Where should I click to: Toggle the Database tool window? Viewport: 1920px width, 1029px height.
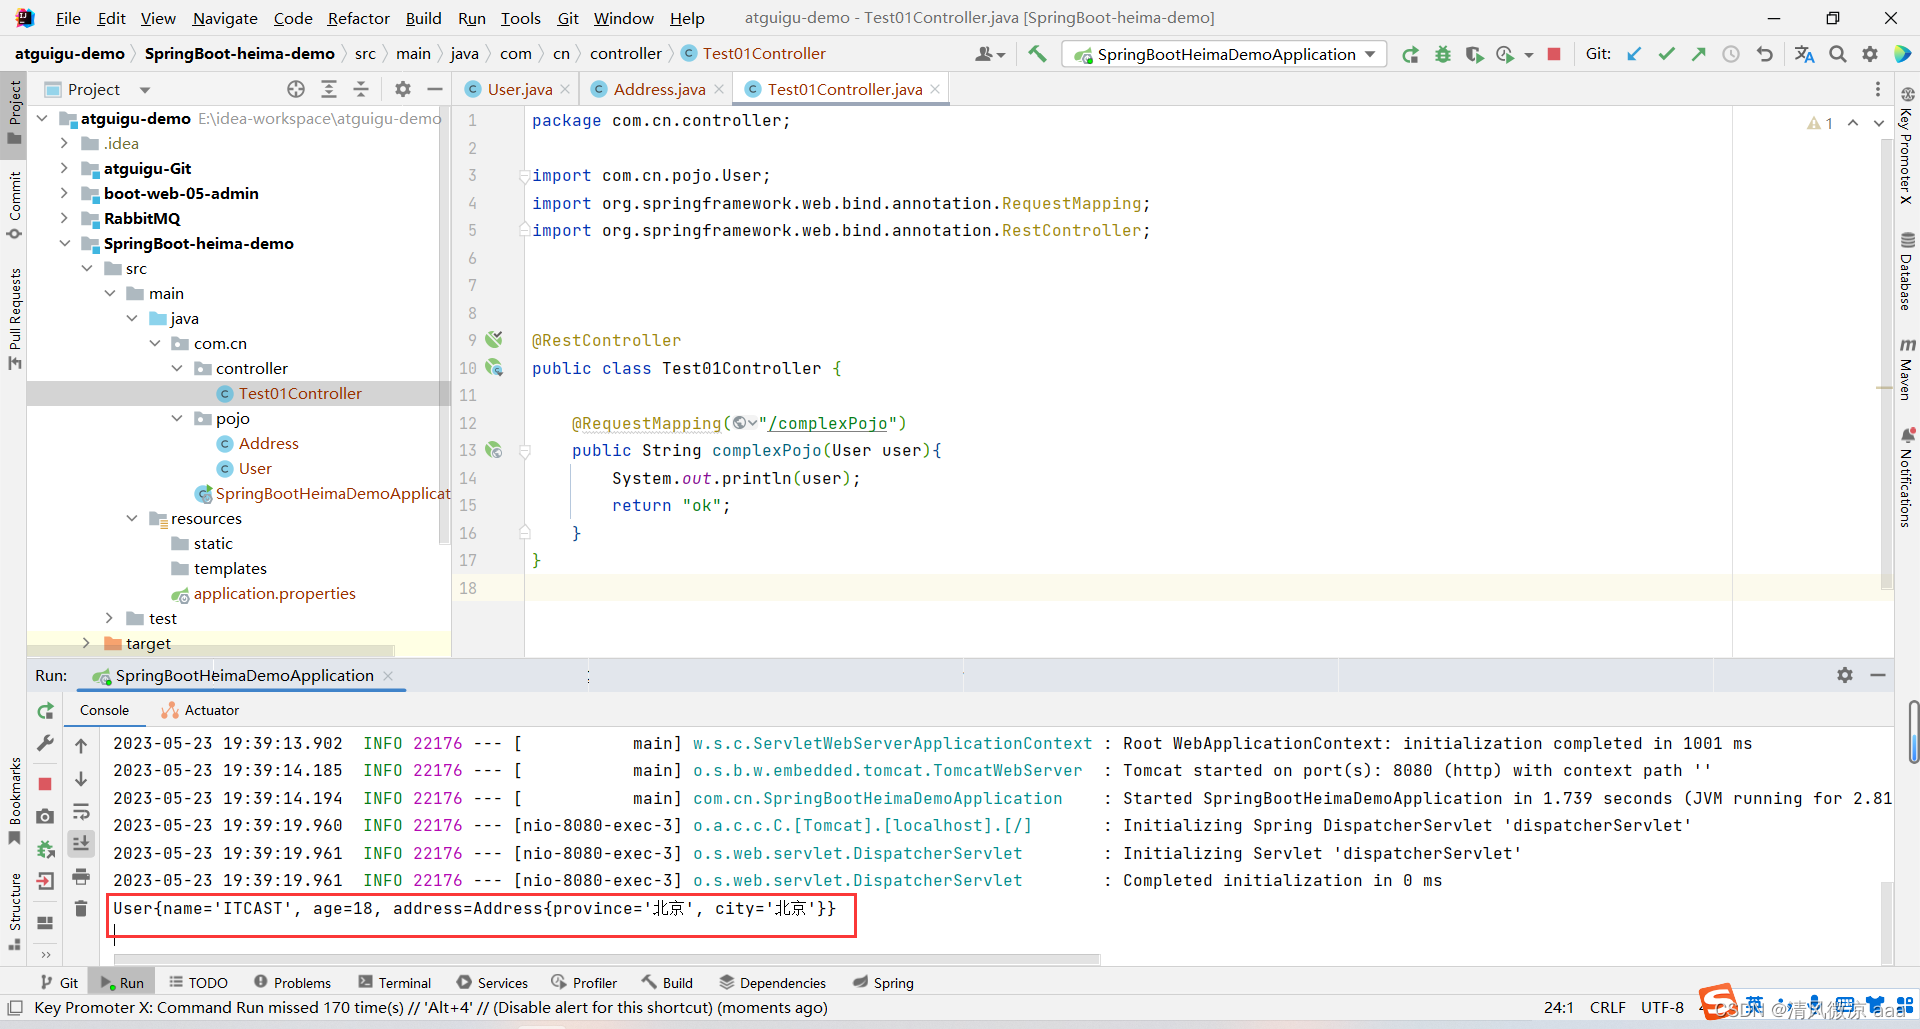[1907, 271]
